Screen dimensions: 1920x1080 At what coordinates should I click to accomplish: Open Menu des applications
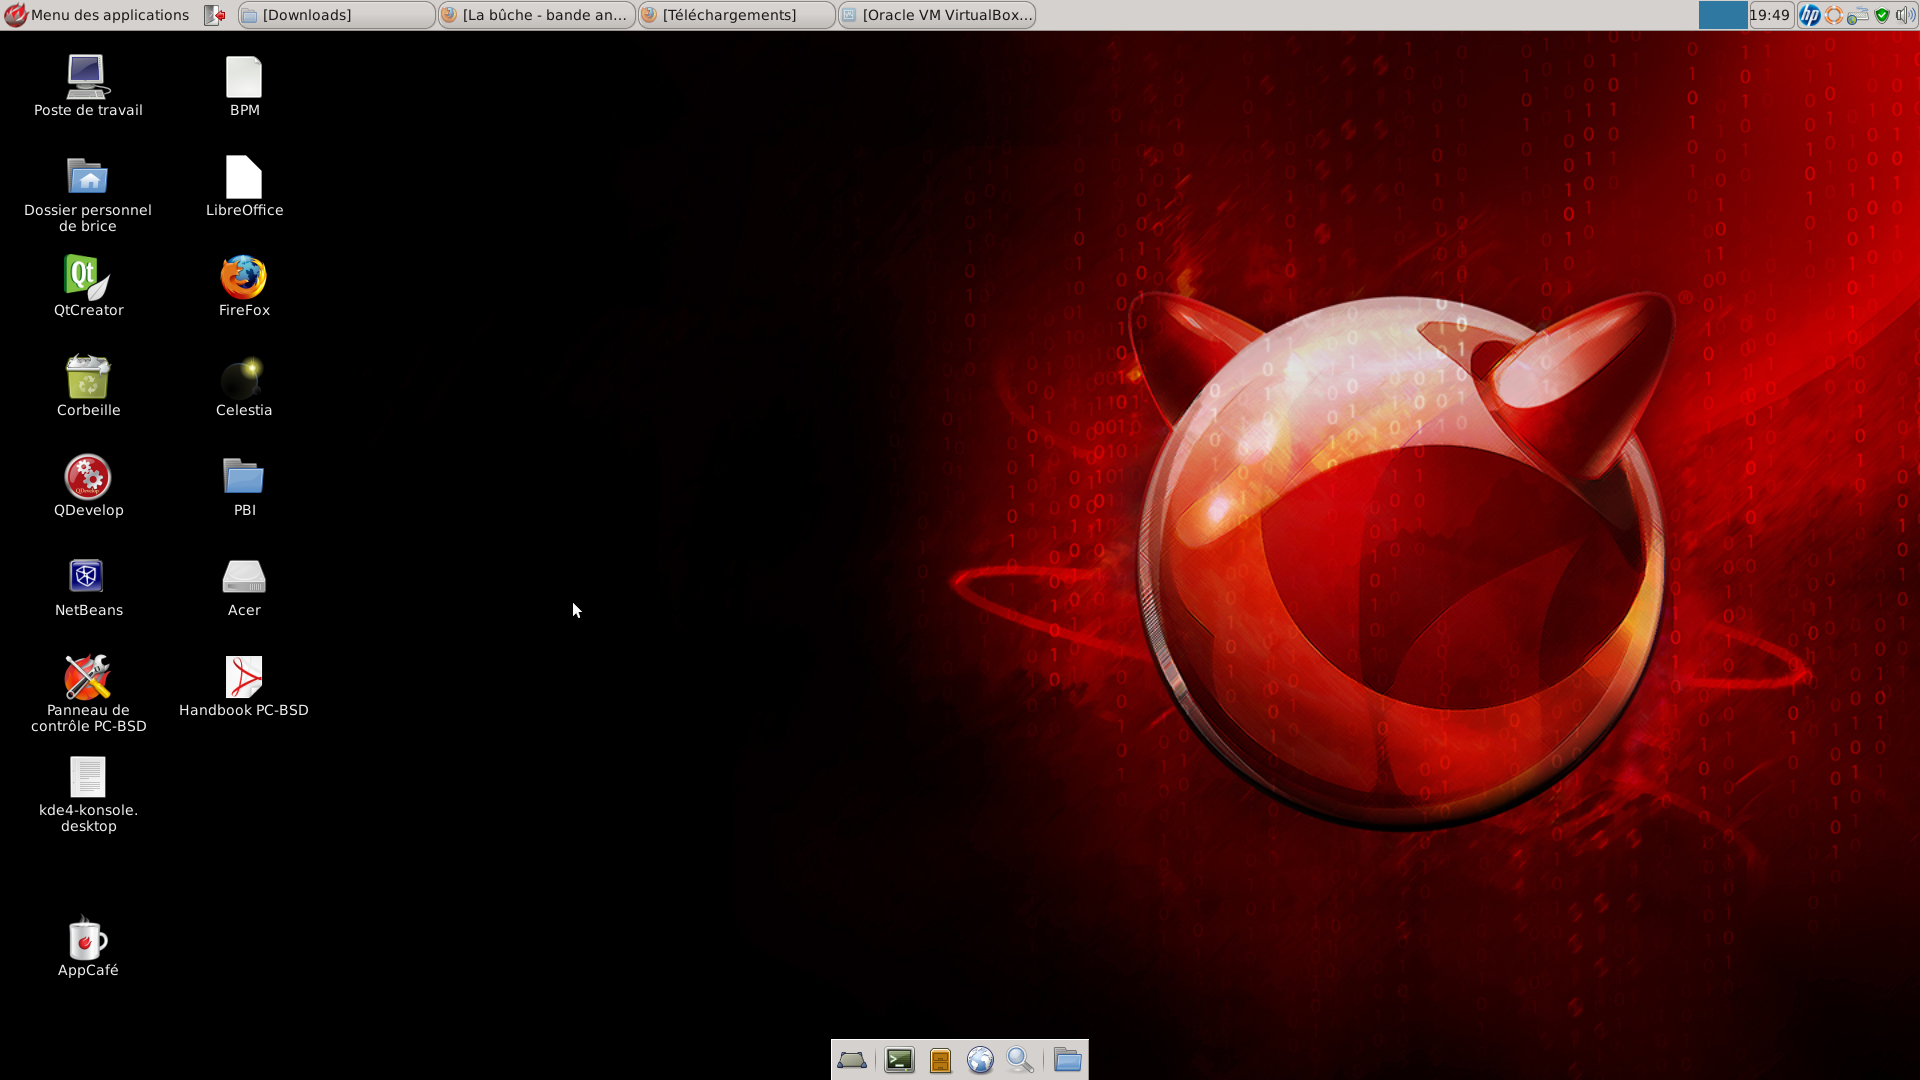point(97,15)
